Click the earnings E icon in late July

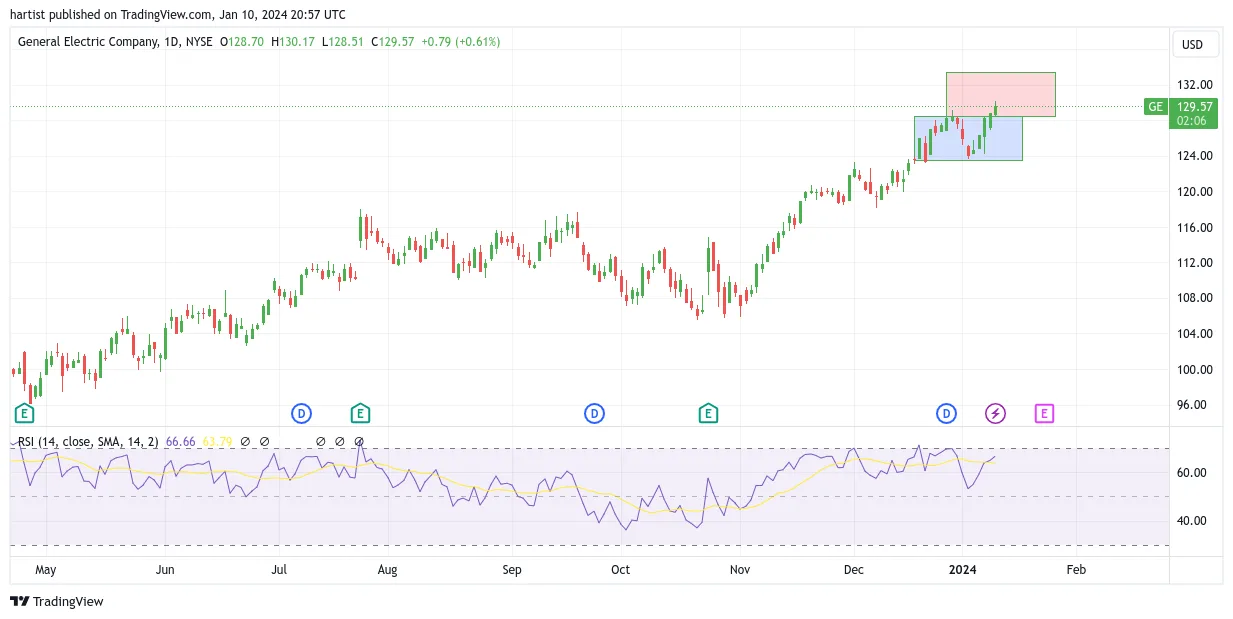pyautogui.click(x=360, y=413)
